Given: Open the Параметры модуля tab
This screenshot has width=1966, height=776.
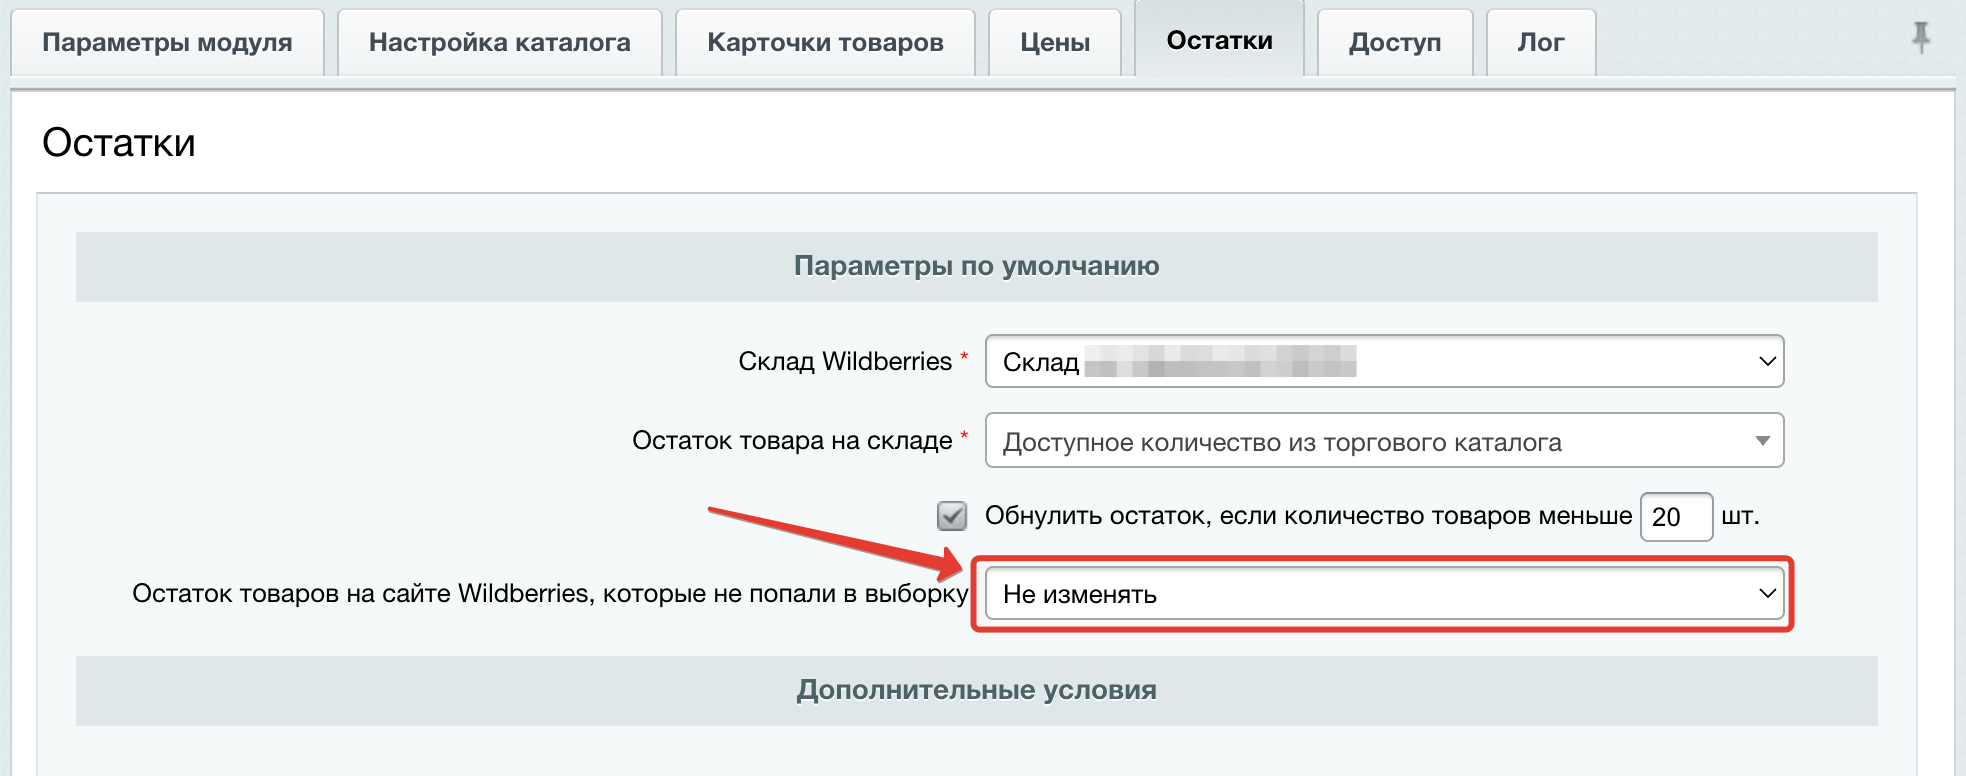Looking at the screenshot, I should tap(167, 42).
